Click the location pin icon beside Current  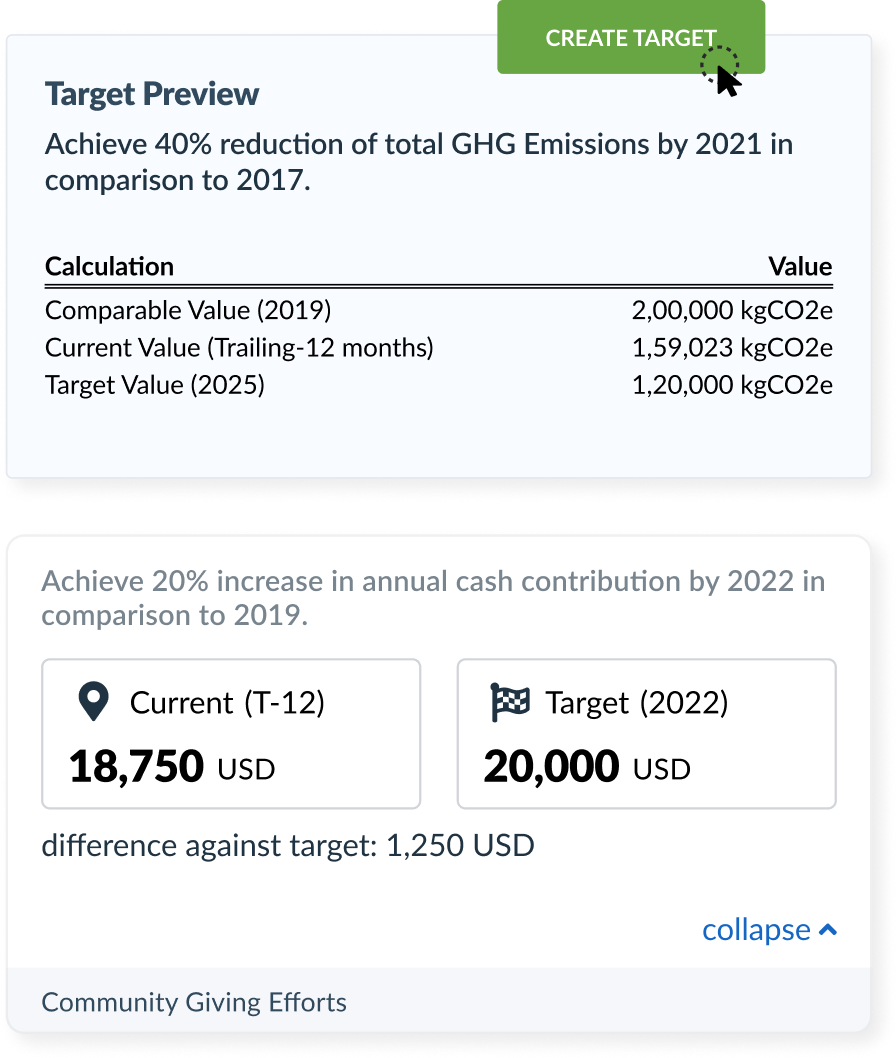pyautogui.click(x=94, y=702)
